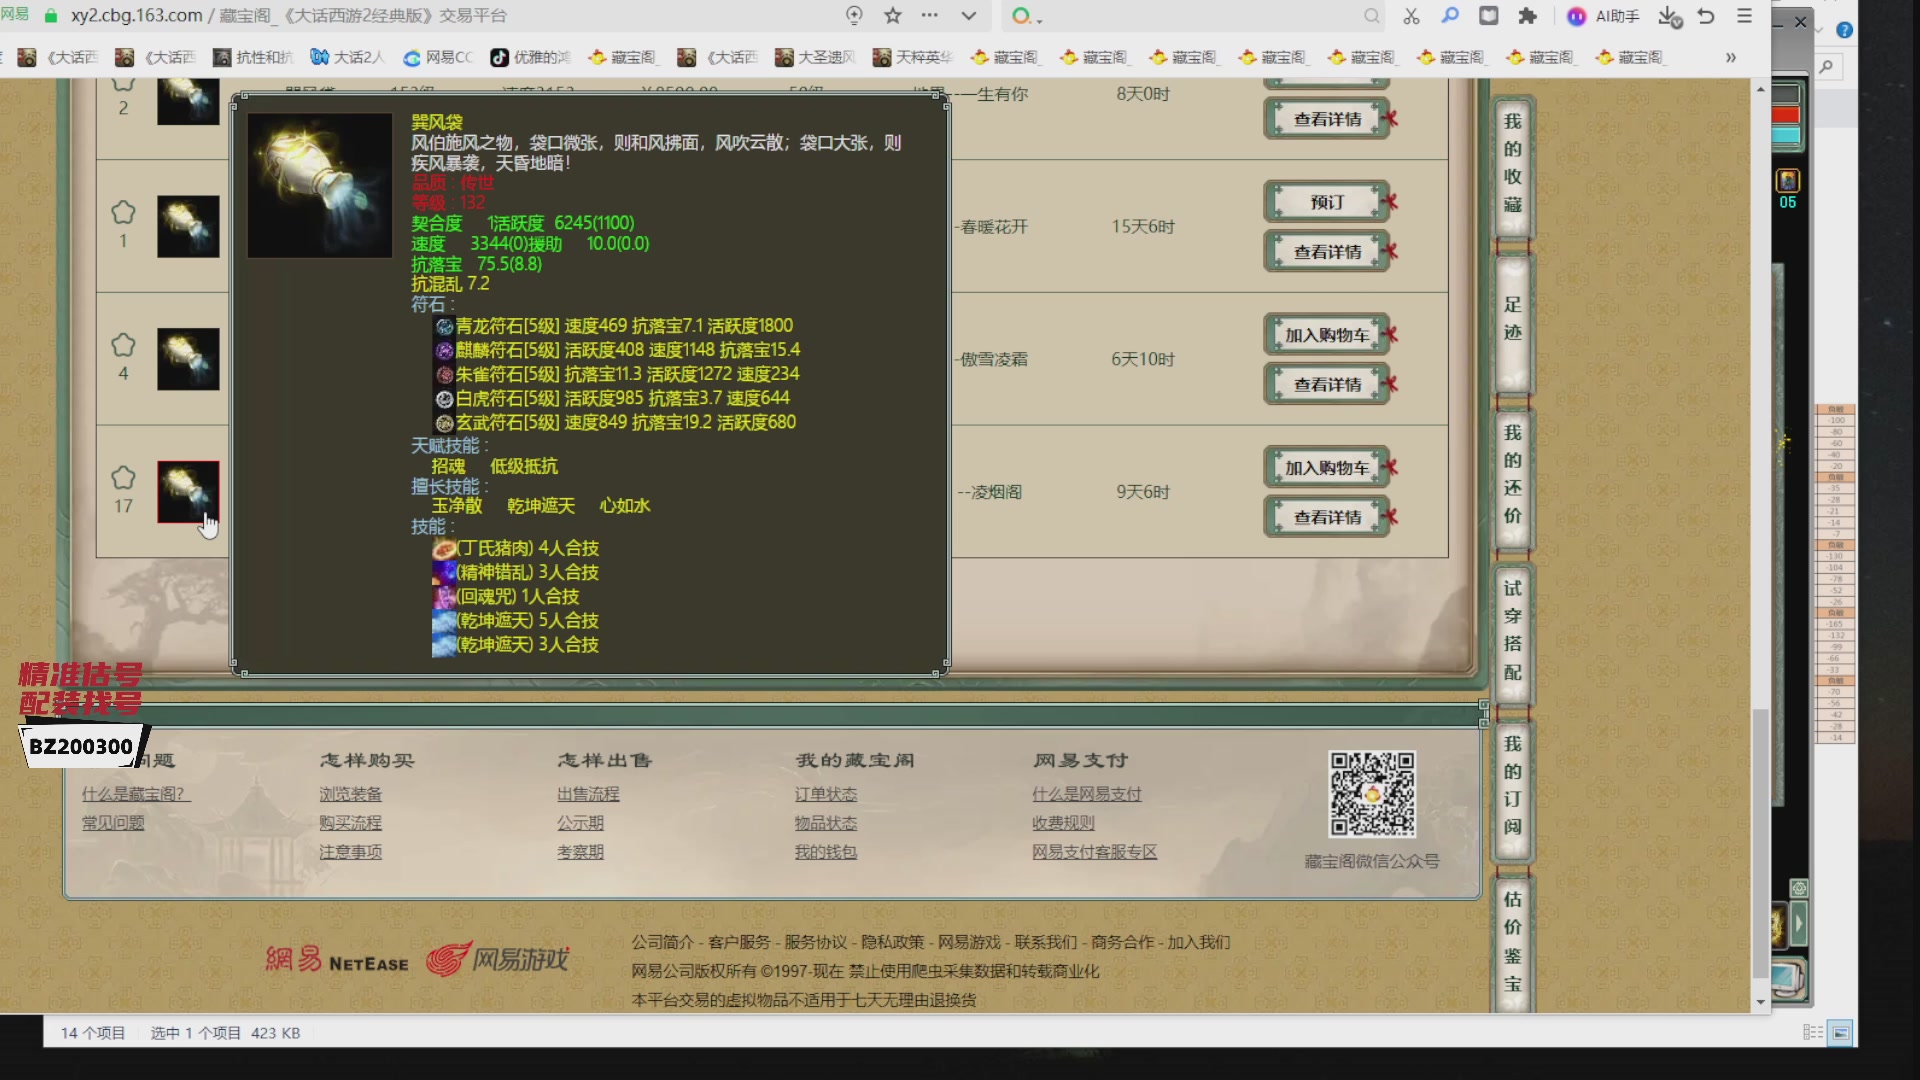Open the 购买流程 link
The image size is (1920, 1080).
[x=350, y=823]
